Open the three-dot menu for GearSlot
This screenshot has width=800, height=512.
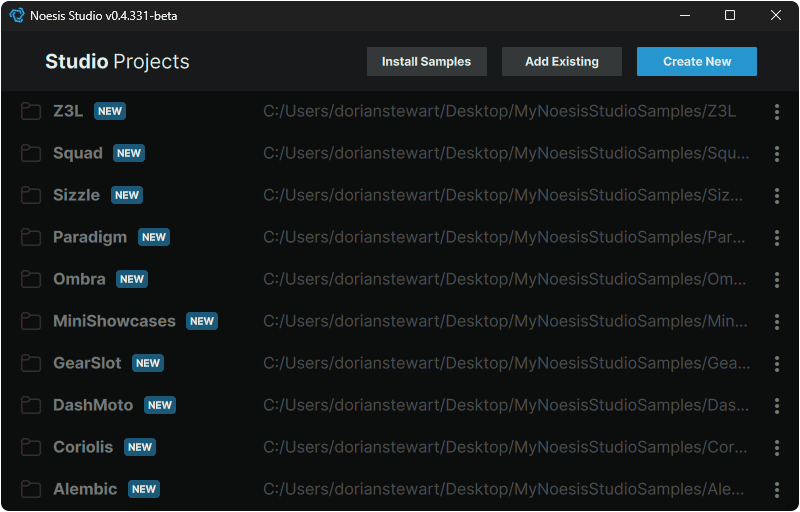pos(777,364)
